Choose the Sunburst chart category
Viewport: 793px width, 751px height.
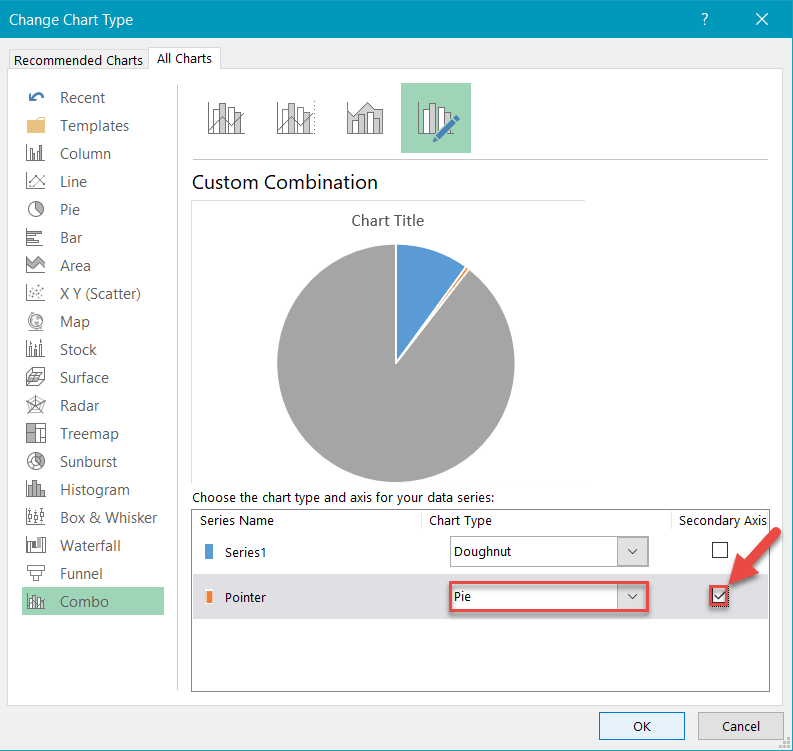point(88,462)
